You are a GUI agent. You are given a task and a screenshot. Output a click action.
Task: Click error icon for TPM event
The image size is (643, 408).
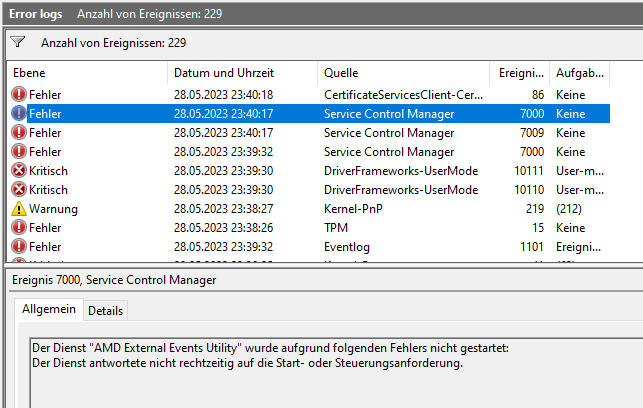(x=19, y=228)
